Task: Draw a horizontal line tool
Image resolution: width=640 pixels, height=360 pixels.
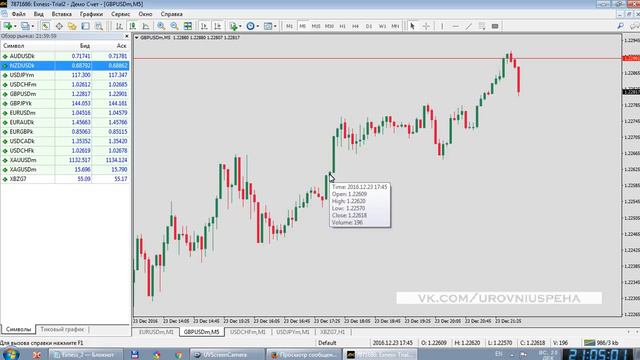Action: tap(456, 26)
